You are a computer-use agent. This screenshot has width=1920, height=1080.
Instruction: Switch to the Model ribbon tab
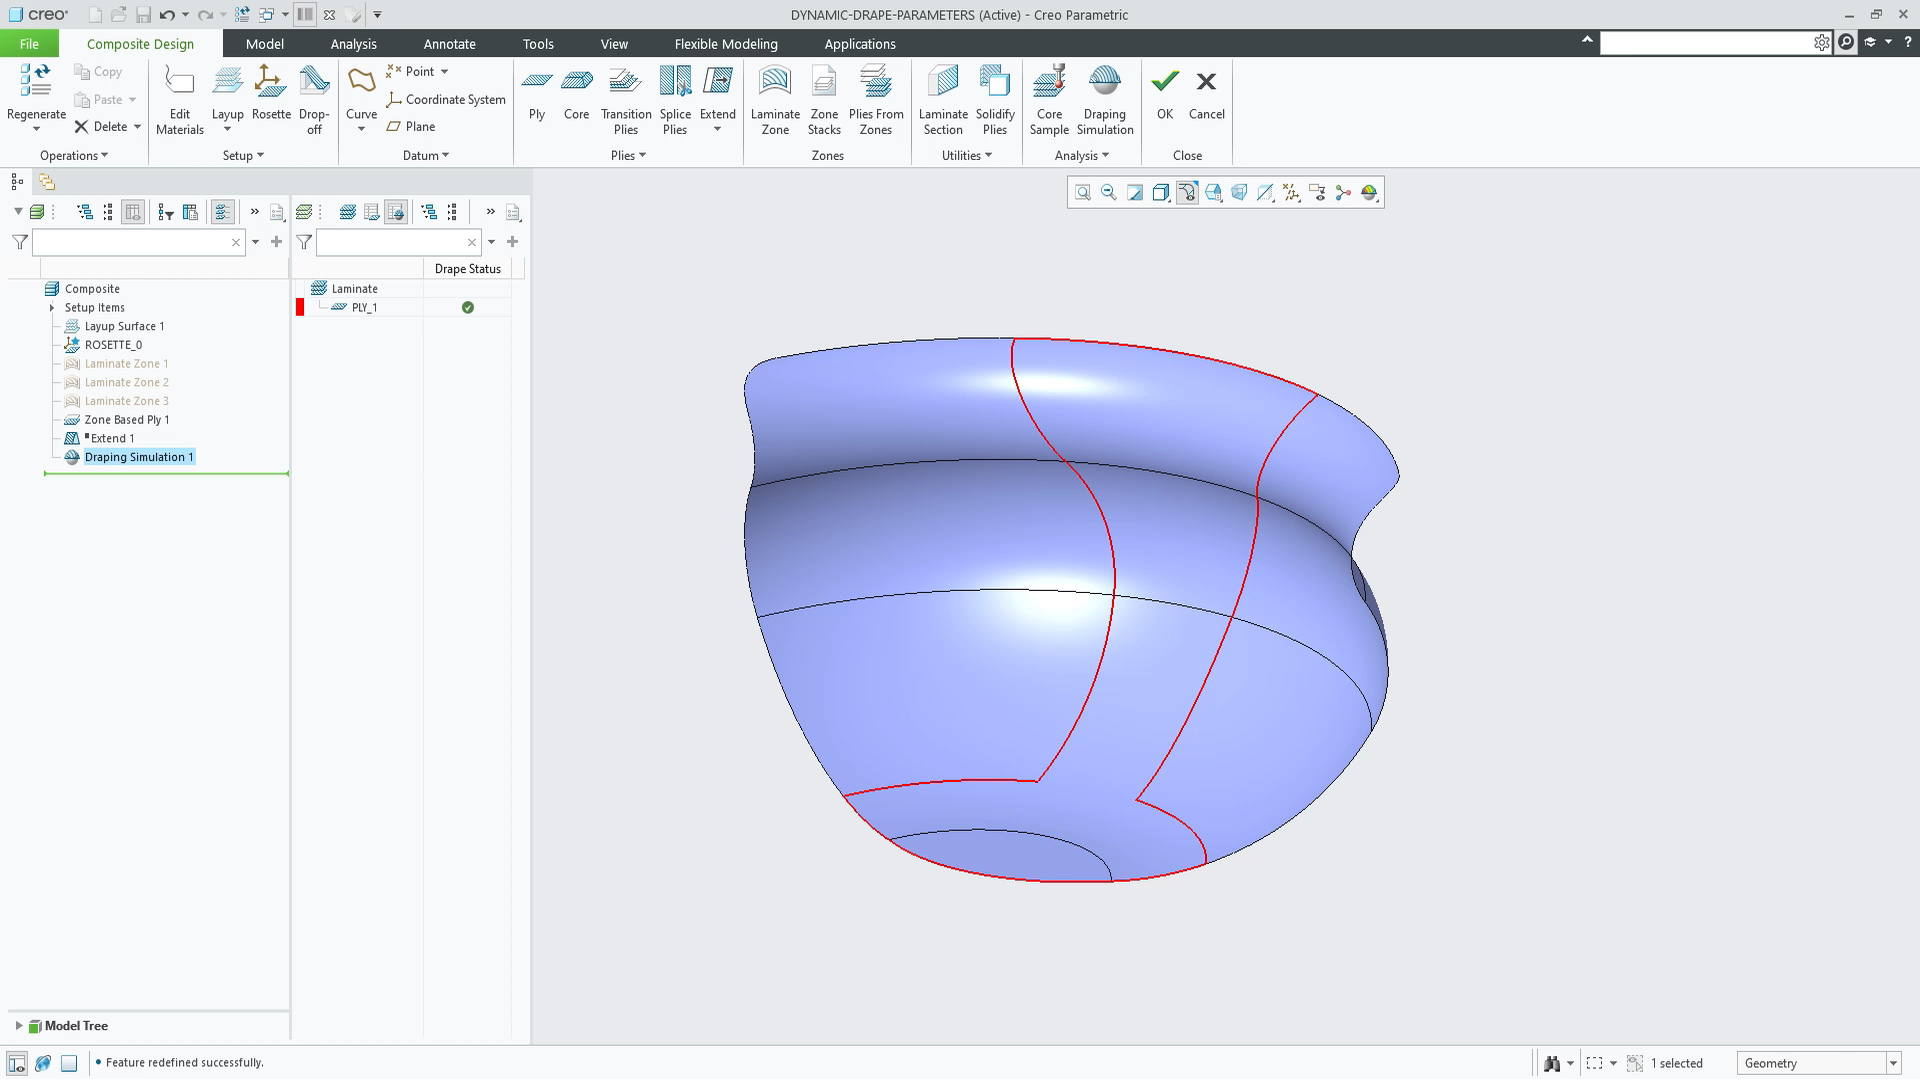pyautogui.click(x=265, y=44)
